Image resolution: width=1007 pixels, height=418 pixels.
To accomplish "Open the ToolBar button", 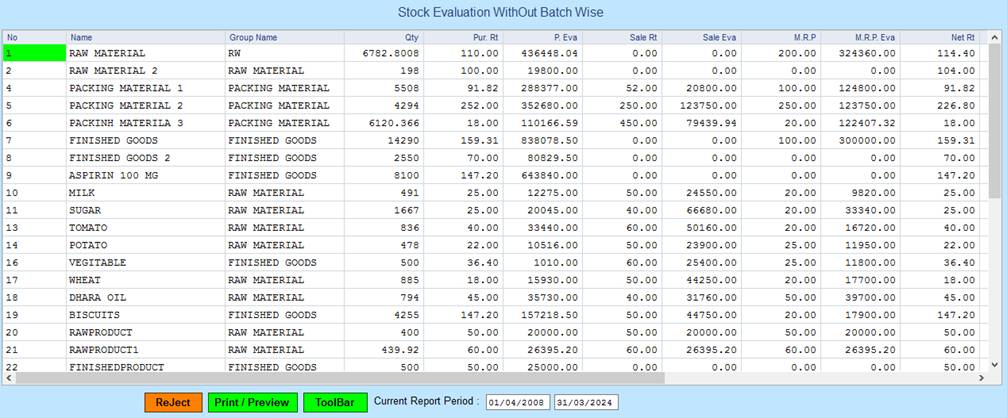I will [x=335, y=402].
